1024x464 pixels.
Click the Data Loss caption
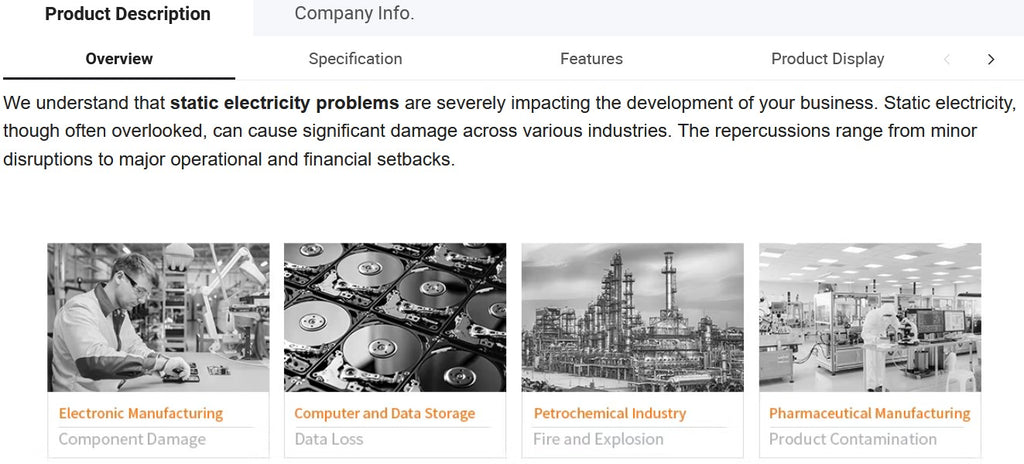click(x=329, y=439)
